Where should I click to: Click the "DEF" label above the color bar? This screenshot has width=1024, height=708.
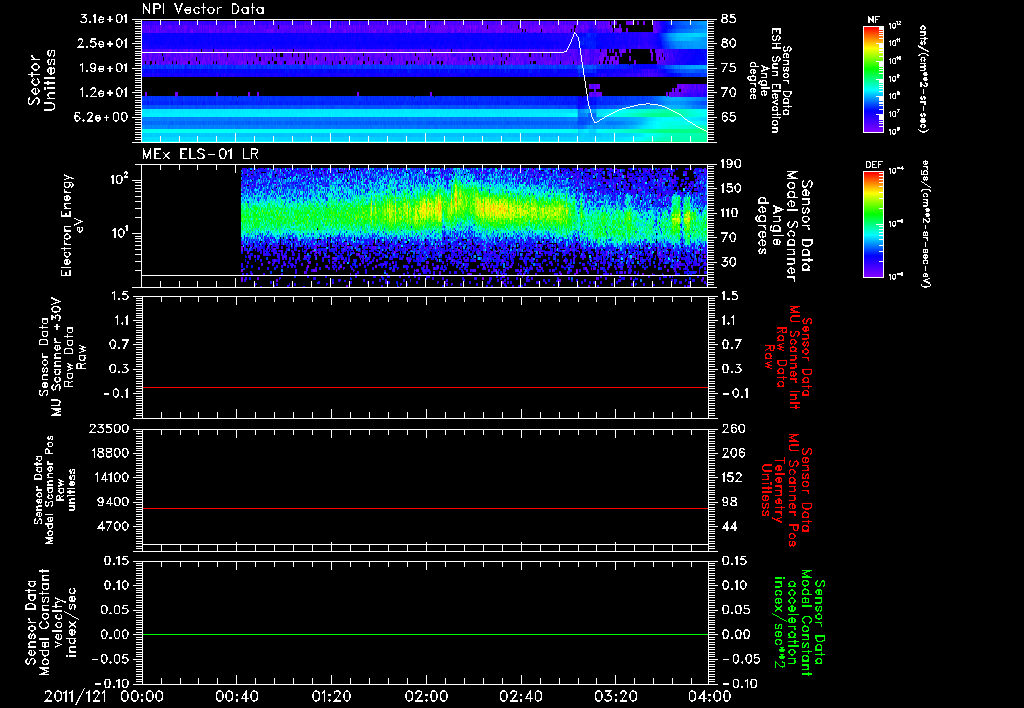[x=874, y=165]
